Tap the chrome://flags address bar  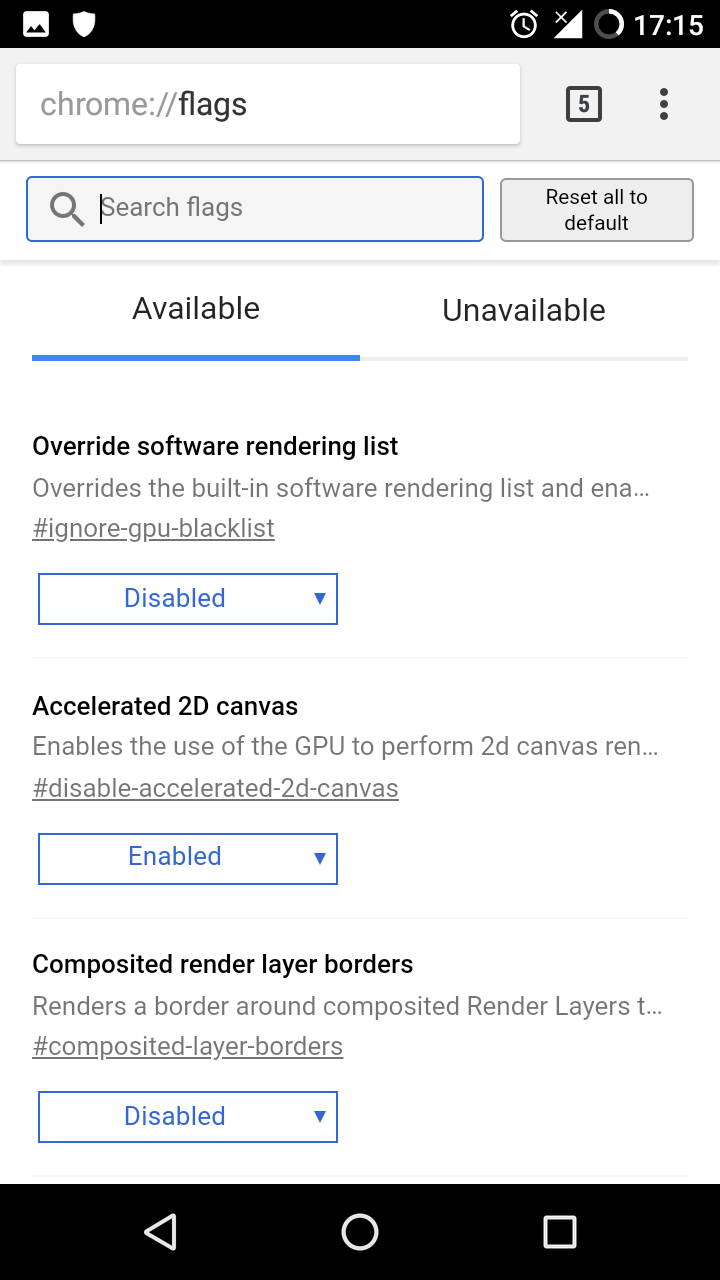(267, 104)
